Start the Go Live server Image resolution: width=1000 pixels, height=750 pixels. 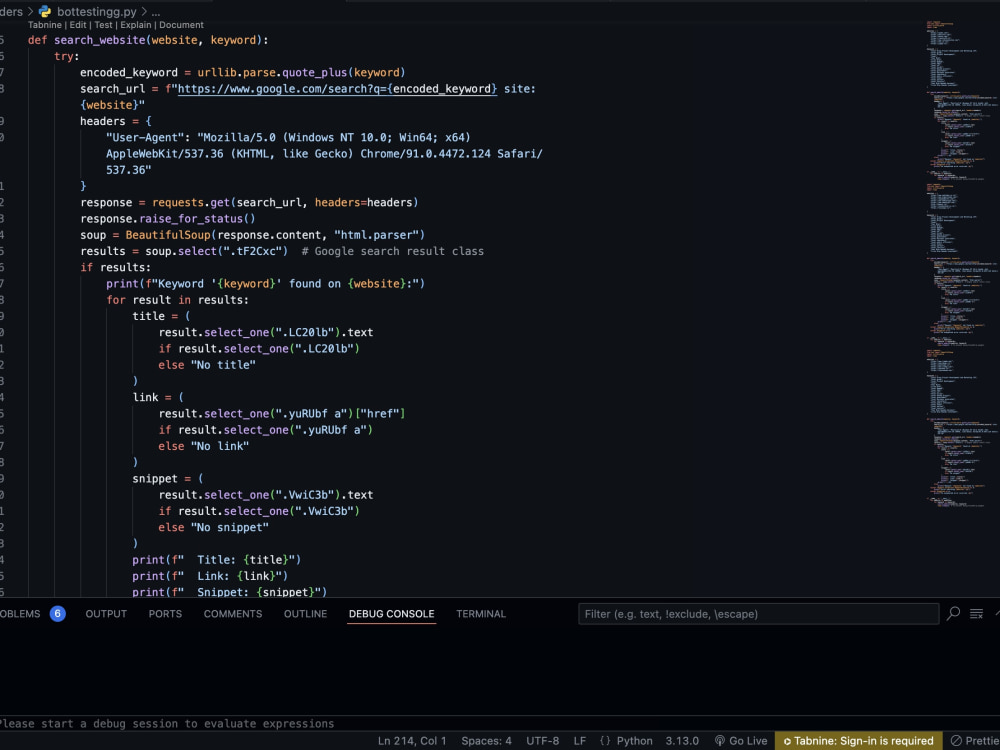tap(748, 740)
